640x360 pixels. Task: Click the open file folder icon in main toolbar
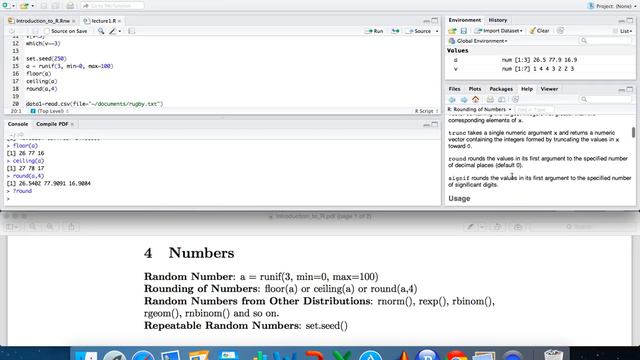pyautogui.click(x=24, y=6)
